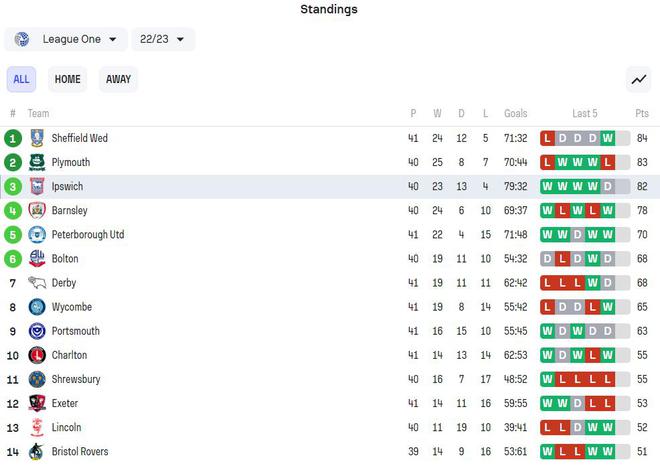Click the Bolton club crest icon
The image size is (660, 466).
pyautogui.click(x=37, y=258)
